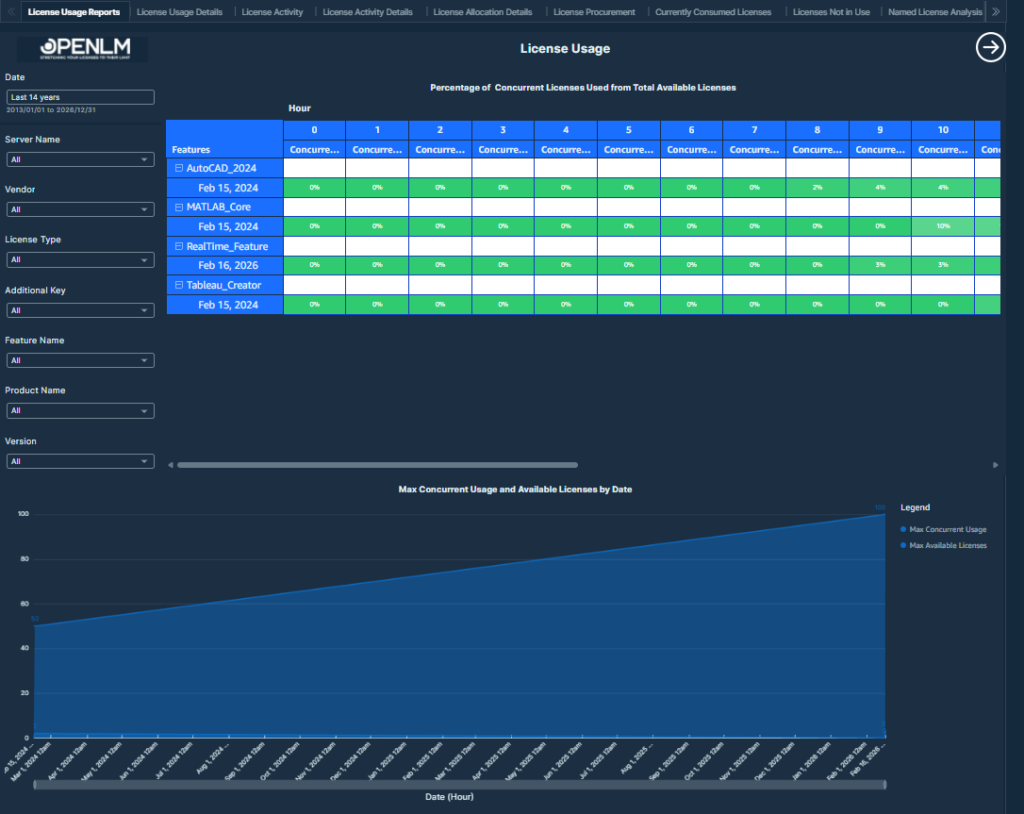Click the chart date range slider
This screenshot has width=1024, height=814.
[x=460, y=785]
